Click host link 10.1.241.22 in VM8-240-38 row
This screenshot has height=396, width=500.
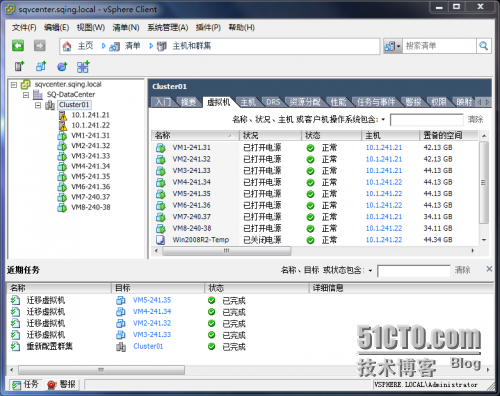click(x=384, y=228)
